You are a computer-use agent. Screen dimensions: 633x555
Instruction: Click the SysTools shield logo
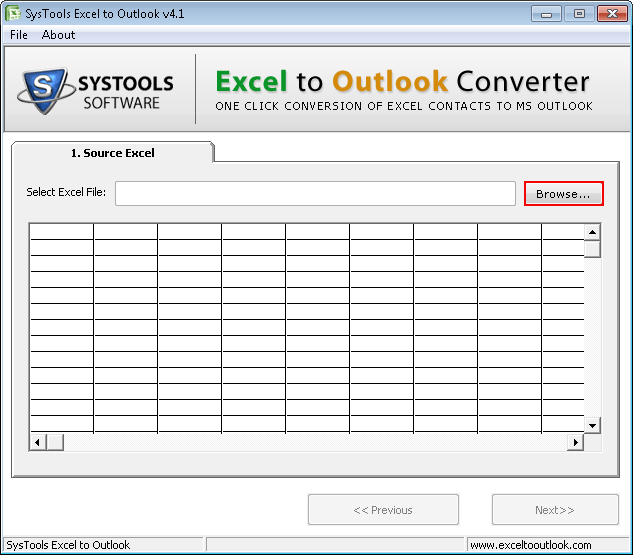(x=44, y=91)
